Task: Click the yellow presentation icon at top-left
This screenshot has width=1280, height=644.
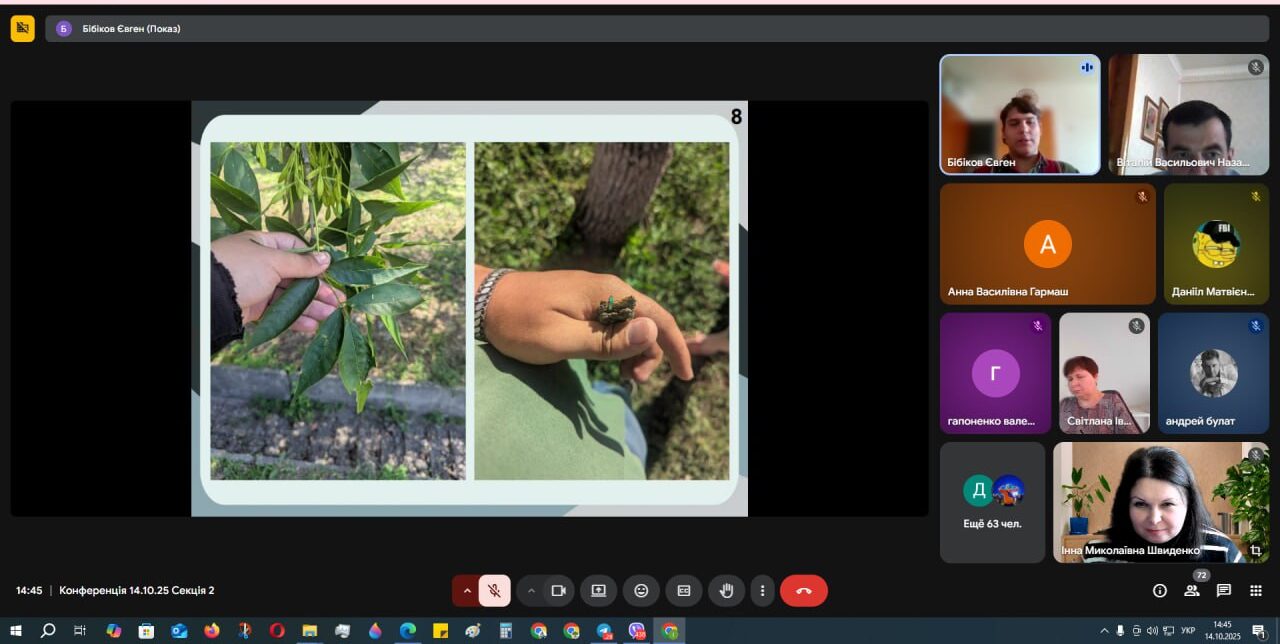Action: (x=22, y=29)
